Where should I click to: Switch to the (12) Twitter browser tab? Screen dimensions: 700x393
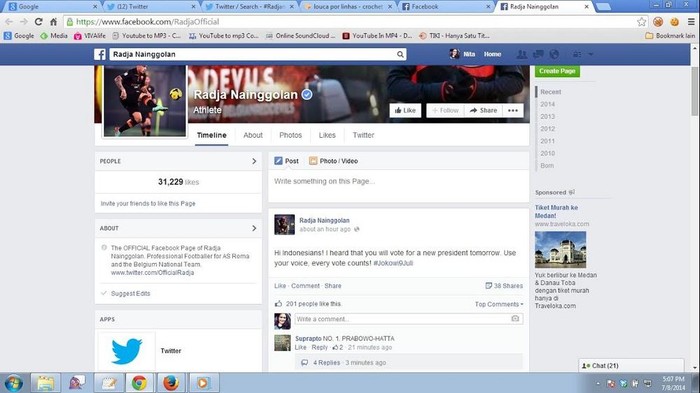(151, 7)
